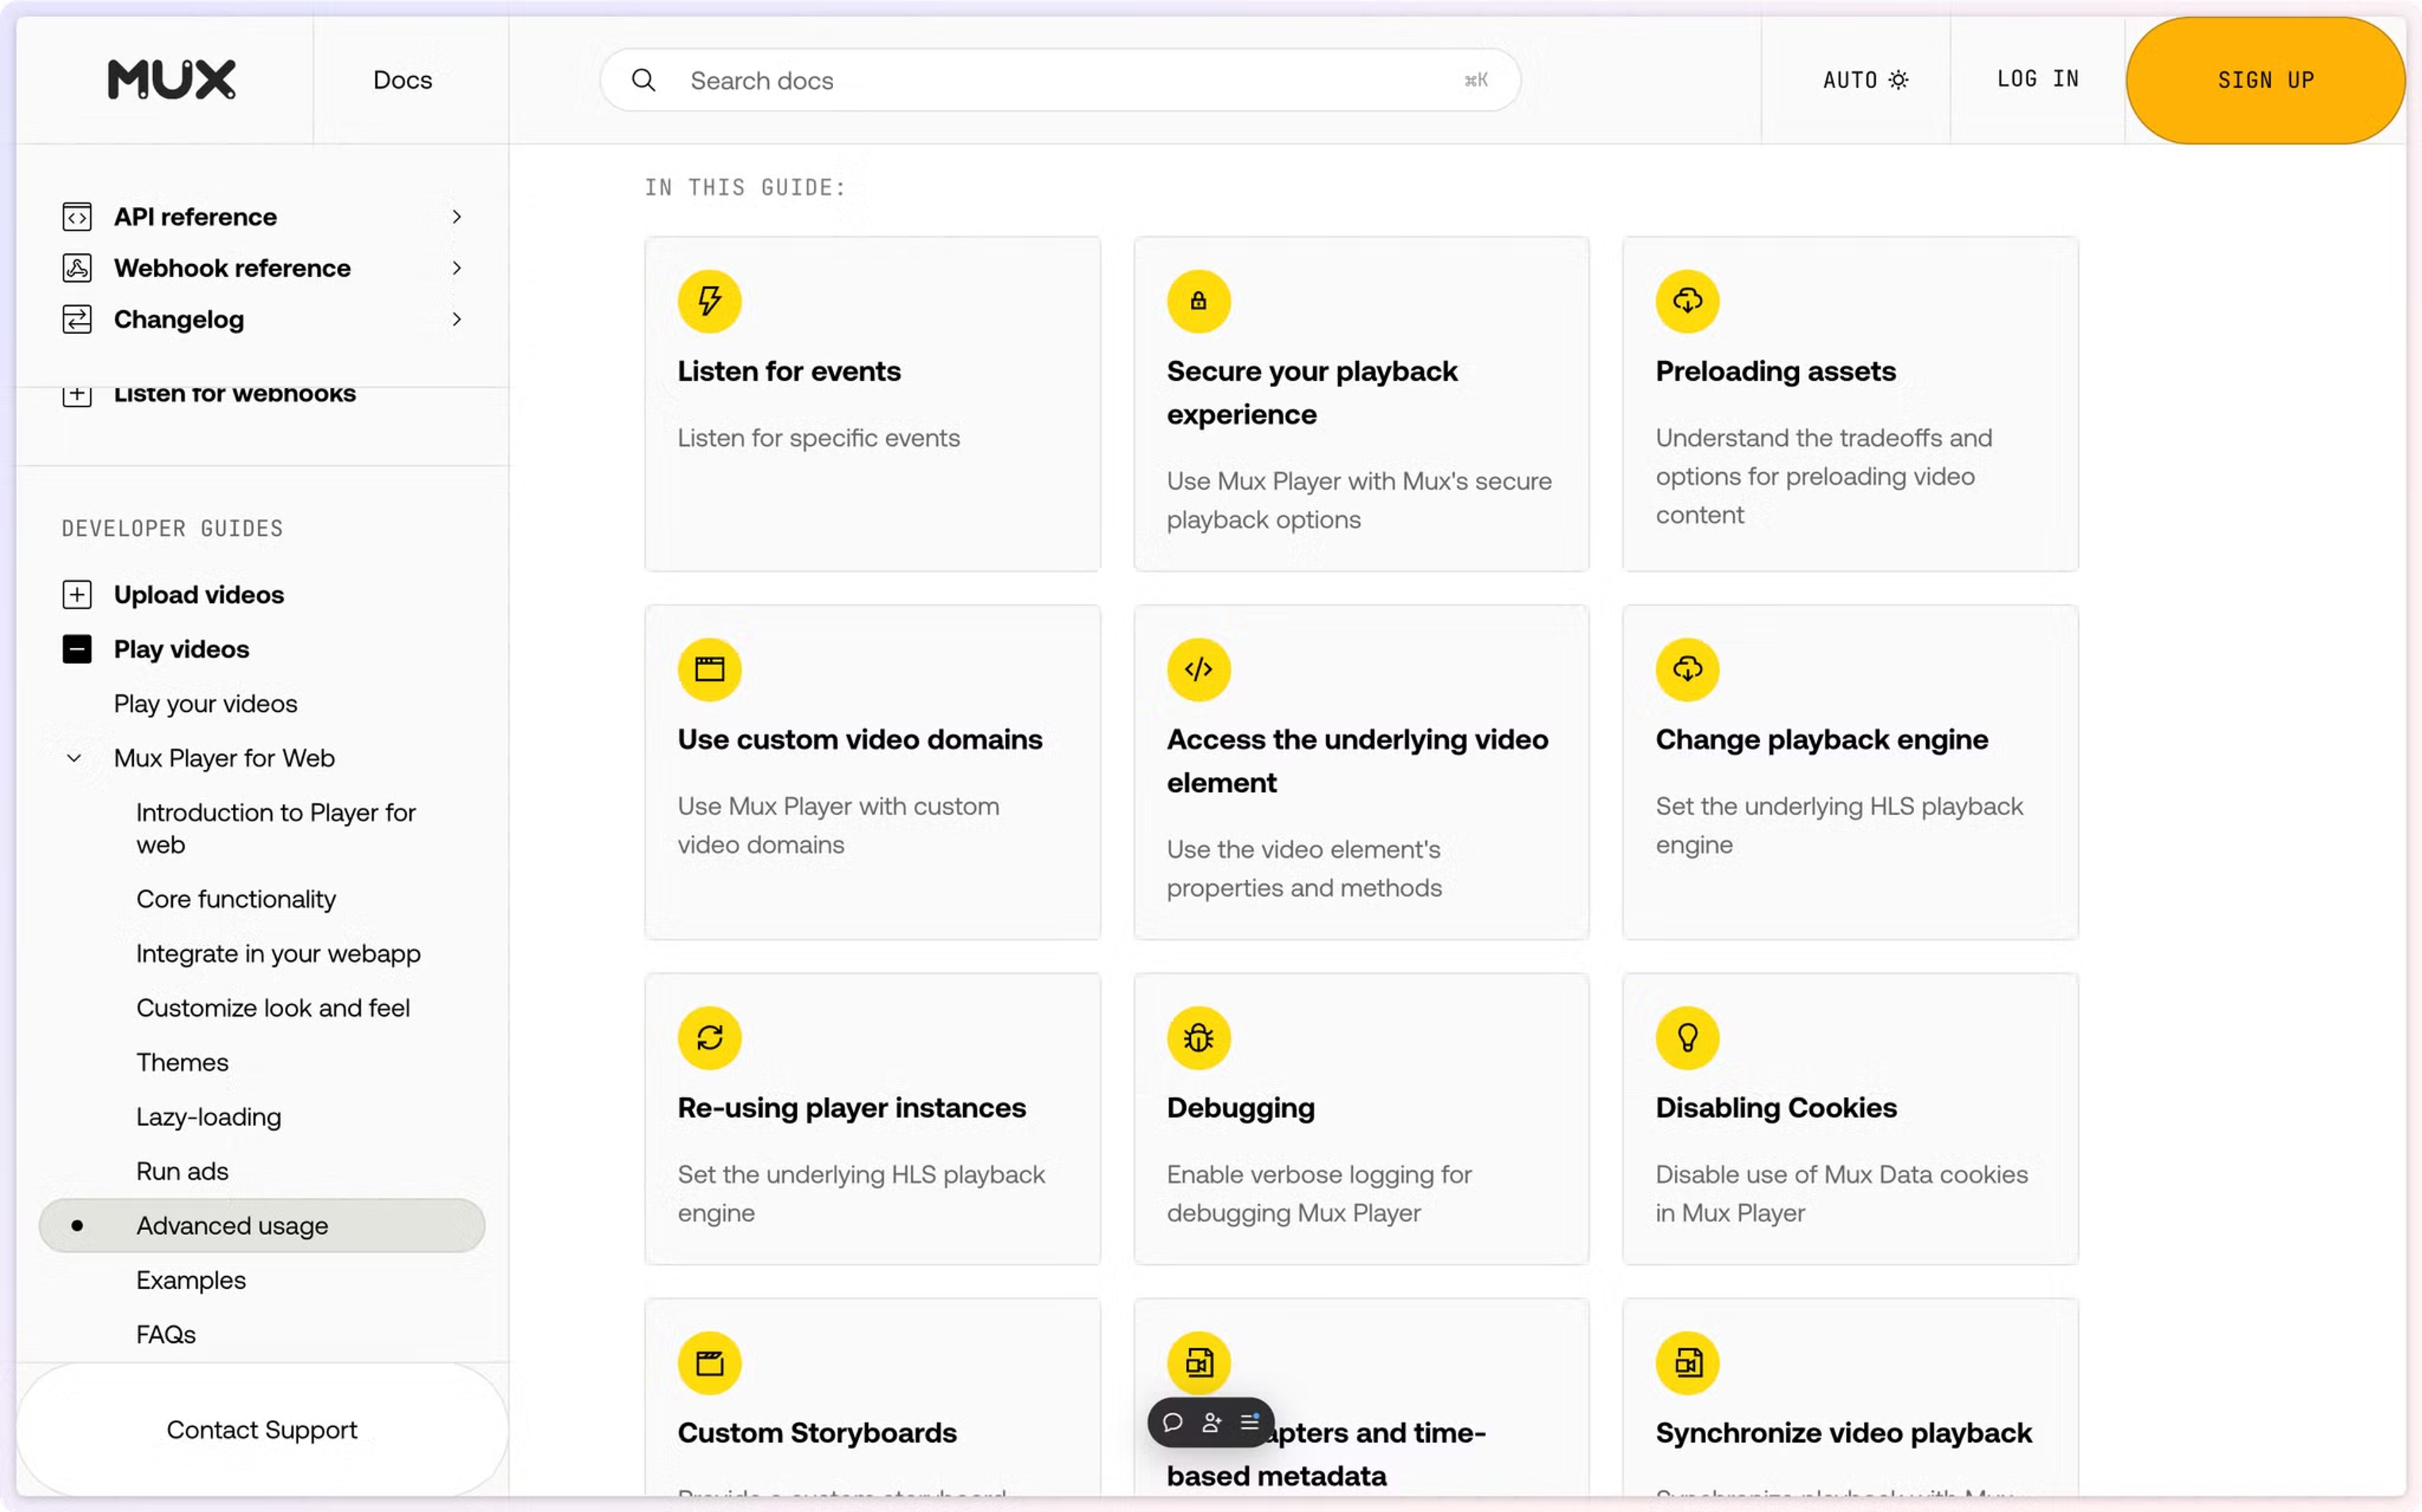Open the Disabling Cookies card title
Image resolution: width=2422 pixels, height=1512 pixels.
coord(1776,1107)
